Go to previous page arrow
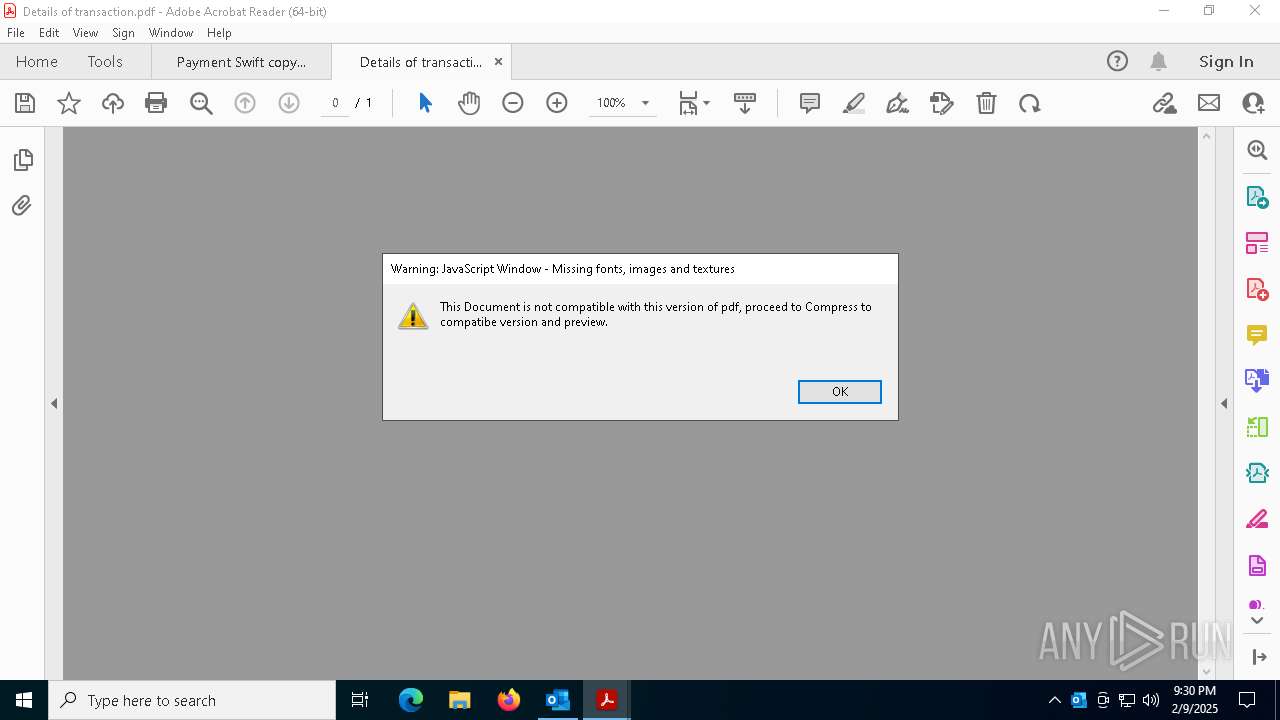 245,103
